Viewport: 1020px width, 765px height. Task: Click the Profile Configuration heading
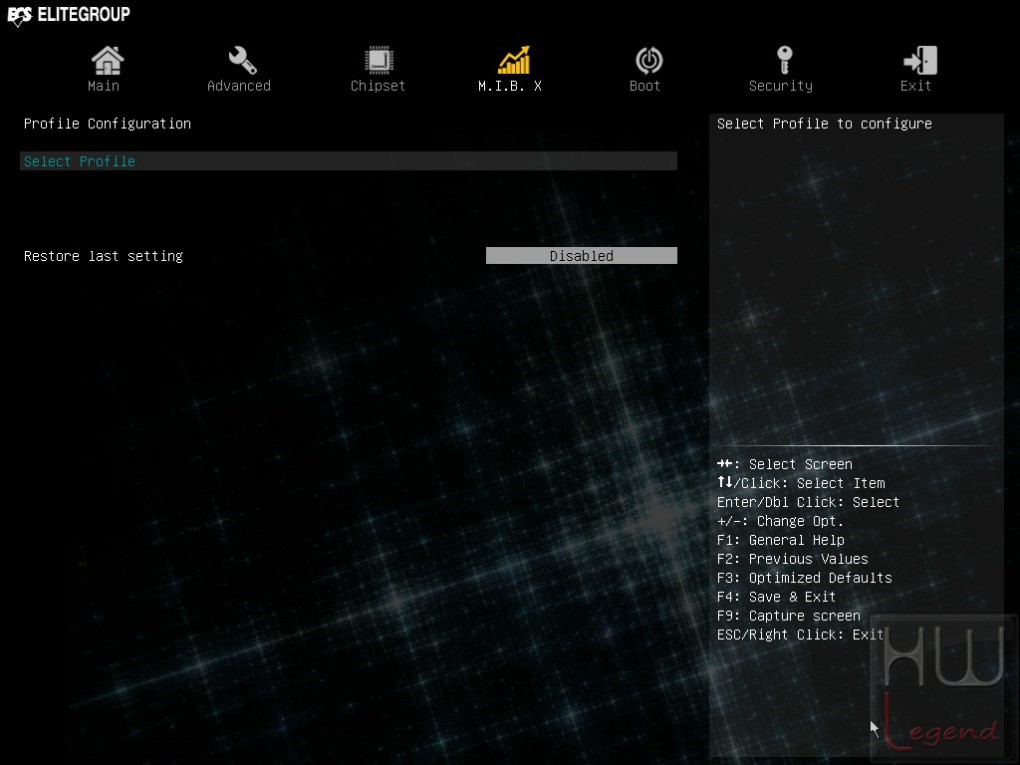(x=107, y=124)
